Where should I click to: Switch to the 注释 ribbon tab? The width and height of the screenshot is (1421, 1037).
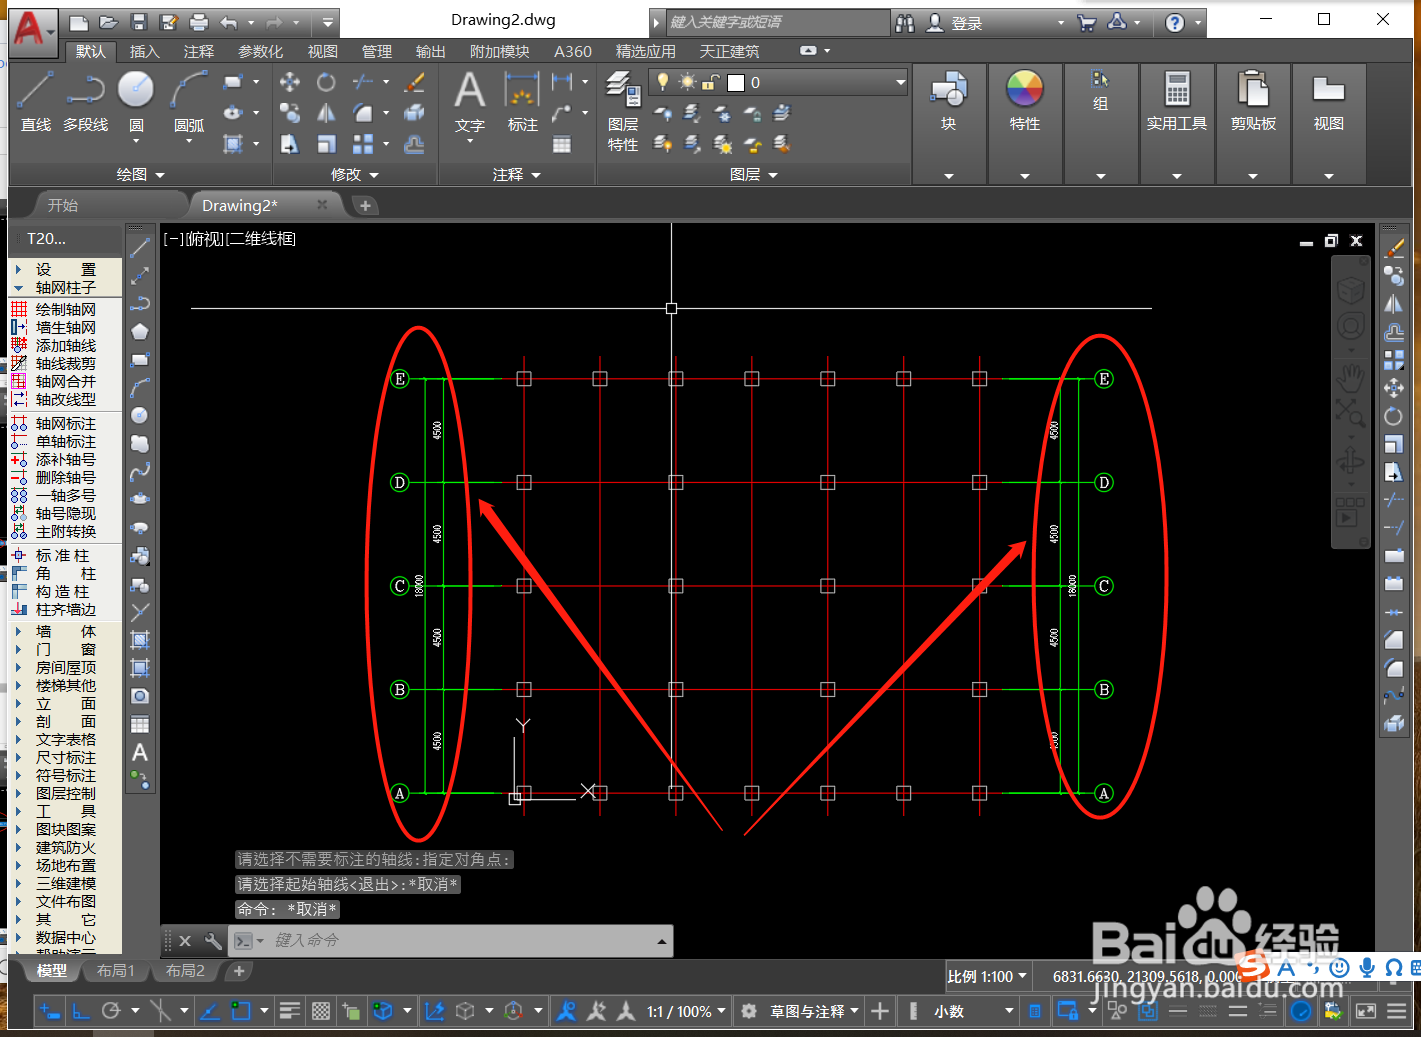198,51
